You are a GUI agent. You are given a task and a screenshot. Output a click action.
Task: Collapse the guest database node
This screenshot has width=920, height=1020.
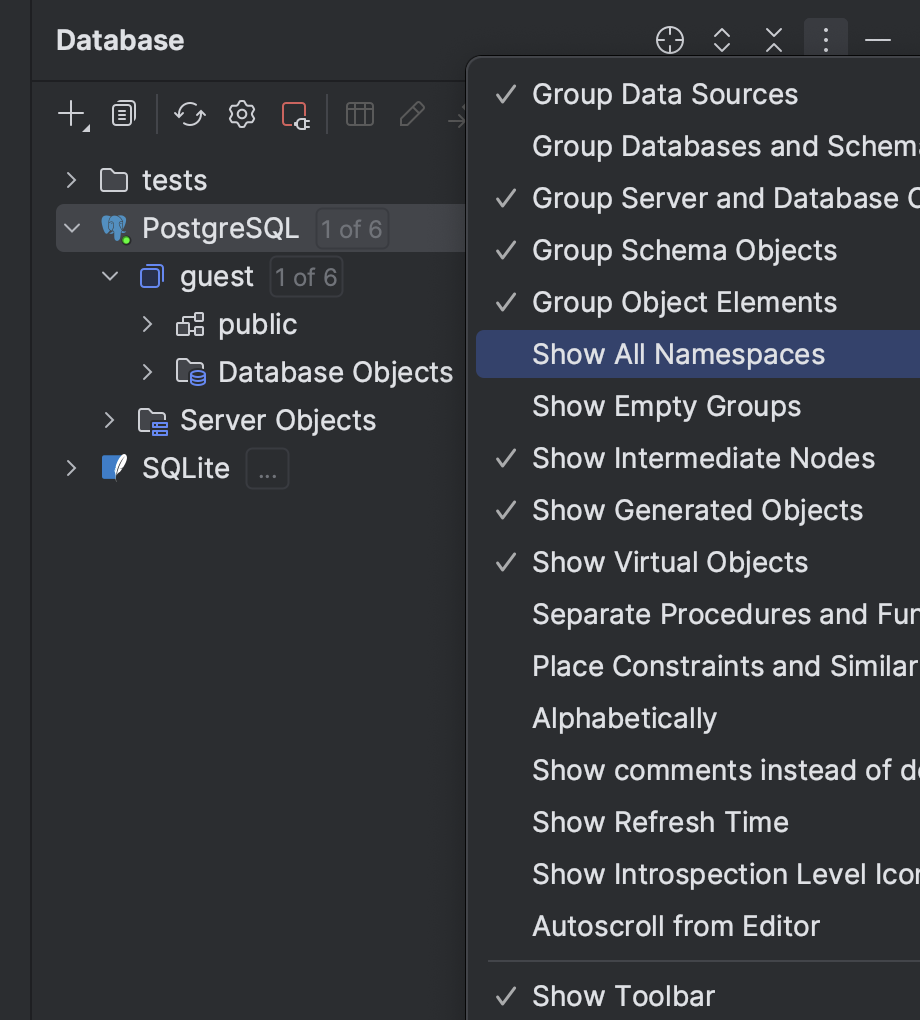(x=109, y=277)
